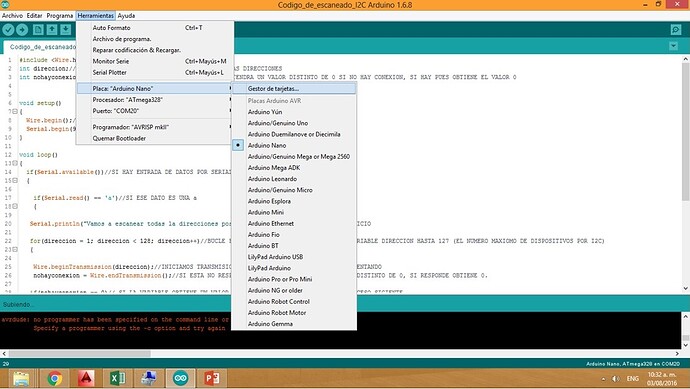690x389 pixels.
Task: Open the Editar menu
Action: point(34,15)
